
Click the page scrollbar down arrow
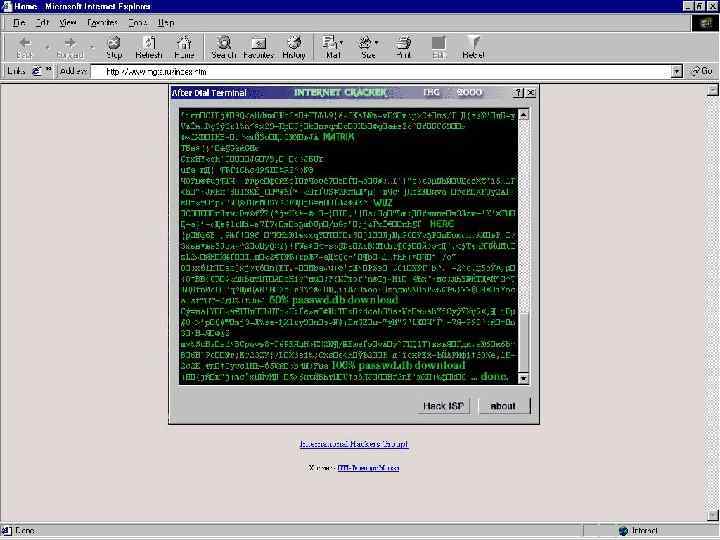tap(712, 516)
